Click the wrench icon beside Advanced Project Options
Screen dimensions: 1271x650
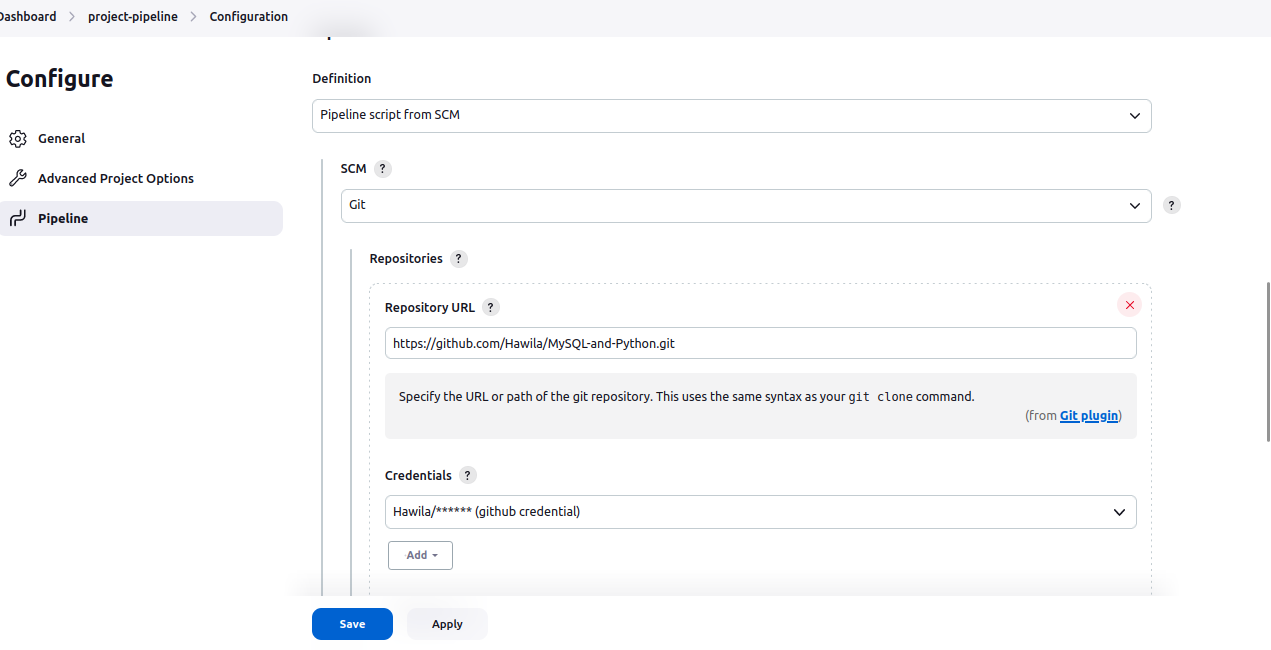(17, 177)
